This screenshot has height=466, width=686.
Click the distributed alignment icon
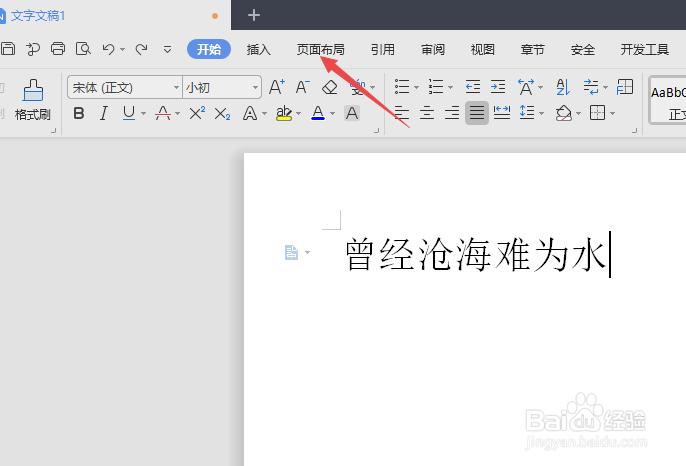502,113
